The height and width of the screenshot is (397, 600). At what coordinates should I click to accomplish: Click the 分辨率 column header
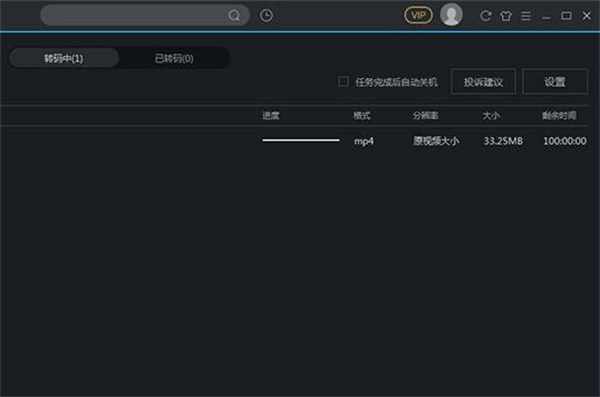click(x=425, y=116)
